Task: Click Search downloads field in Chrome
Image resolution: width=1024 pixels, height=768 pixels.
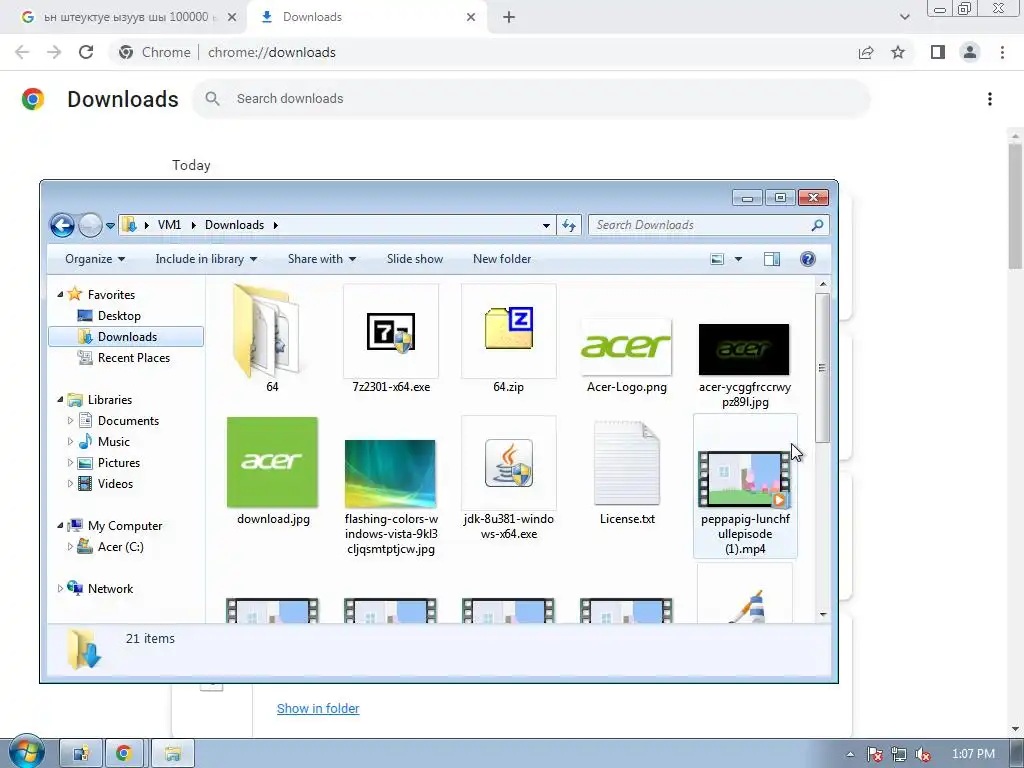Action: click(x=531, y=99)
